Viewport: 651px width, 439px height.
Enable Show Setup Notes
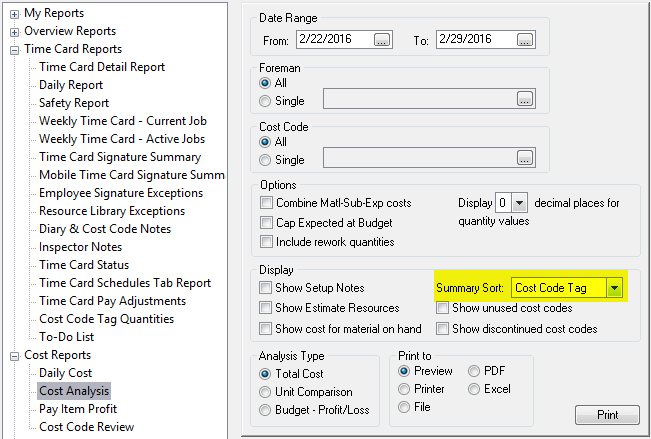[265, 287]
